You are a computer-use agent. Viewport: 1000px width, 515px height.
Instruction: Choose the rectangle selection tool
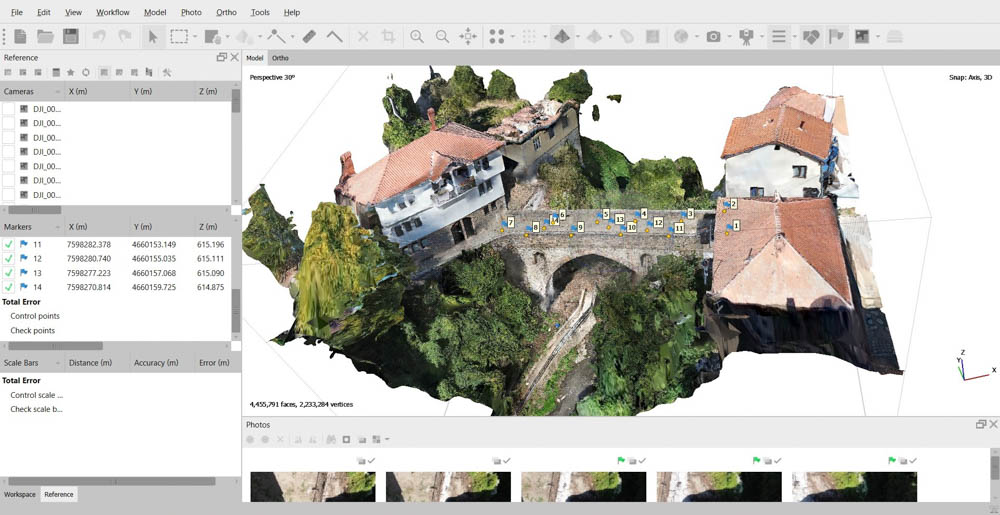tap(179, 36)
